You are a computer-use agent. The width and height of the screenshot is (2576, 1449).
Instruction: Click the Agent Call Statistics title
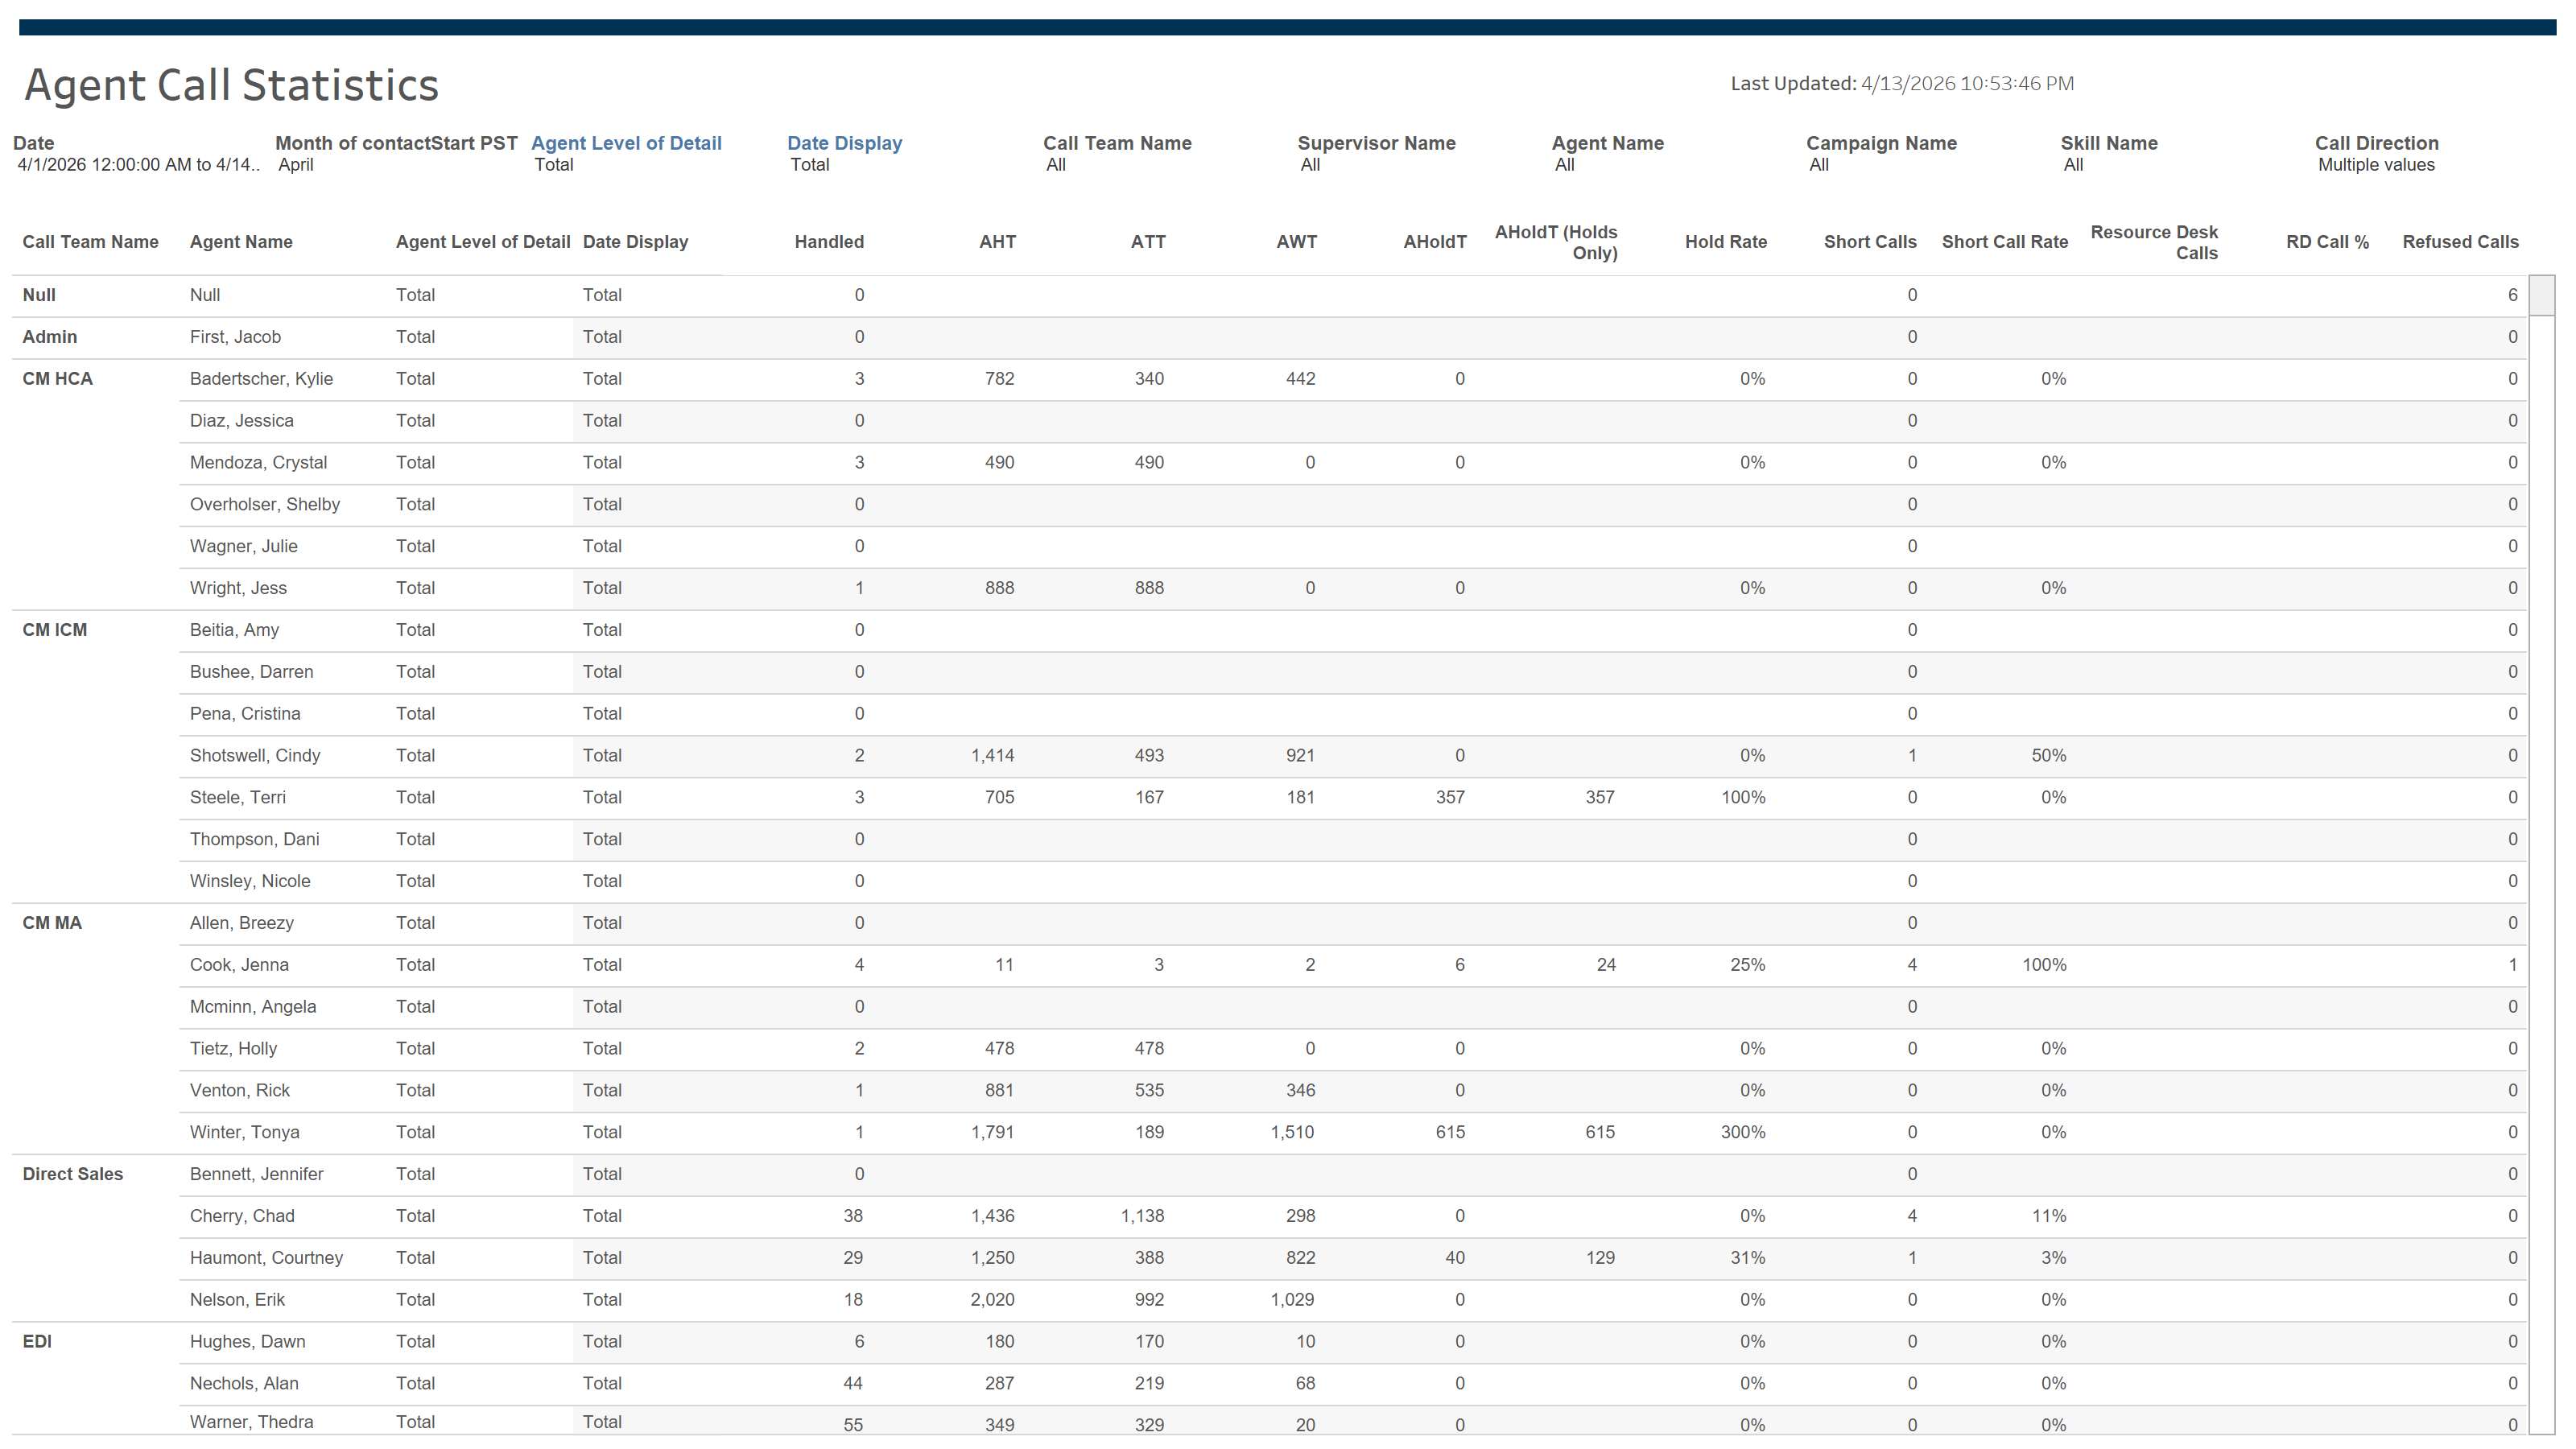click(x=232, y=85)
